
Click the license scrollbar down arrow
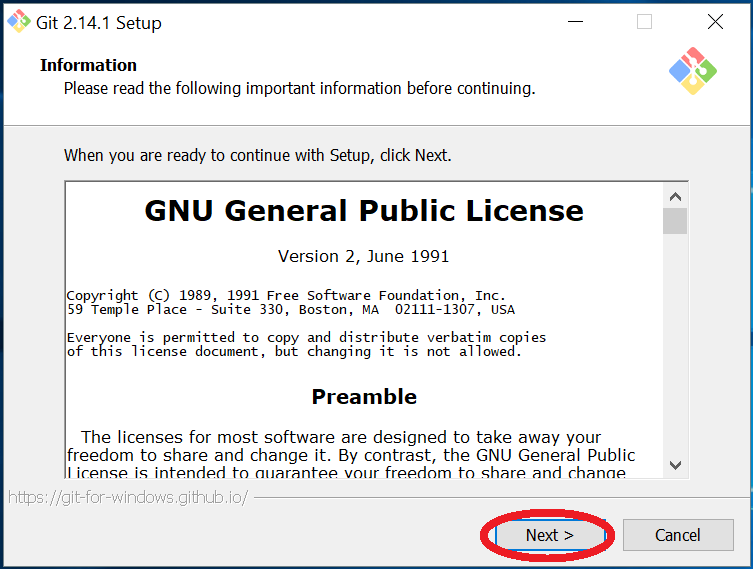pyautogui.click(x=675, y=465)
